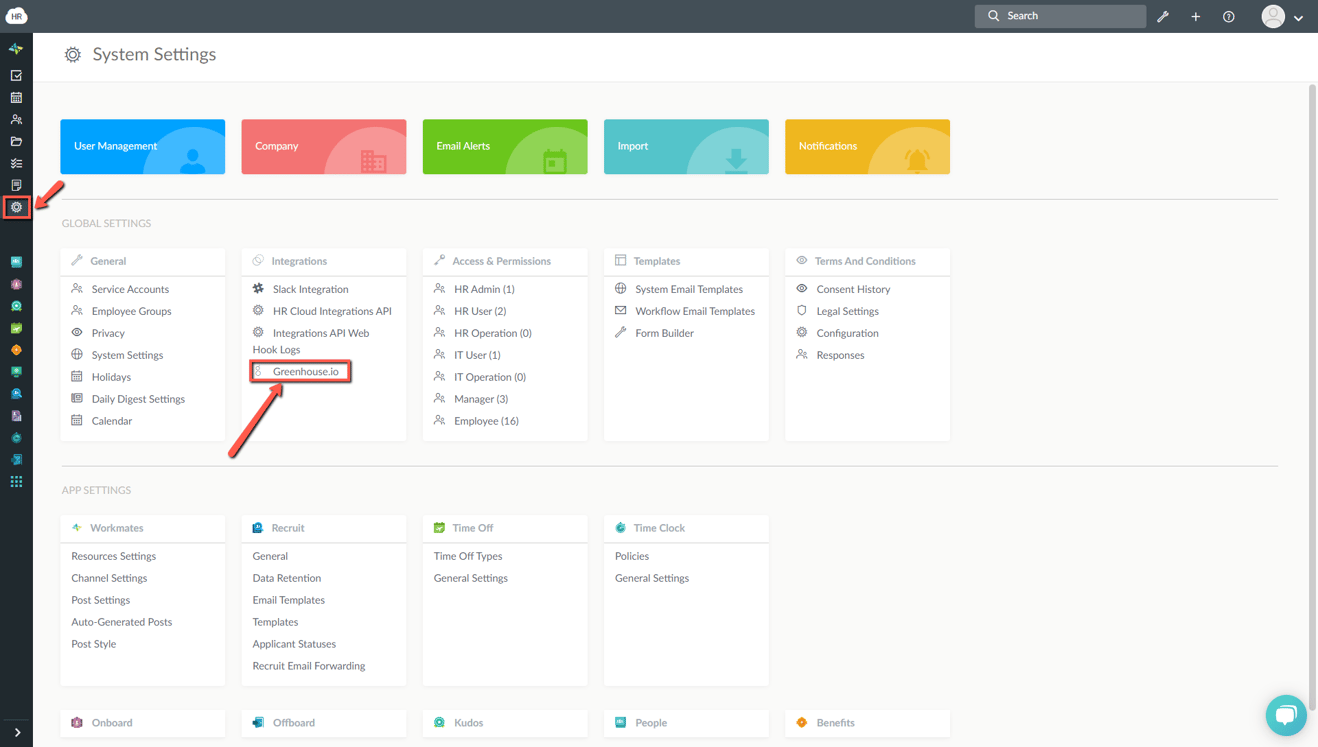Open the all apps grid icon in sidebar

(16, 482)
